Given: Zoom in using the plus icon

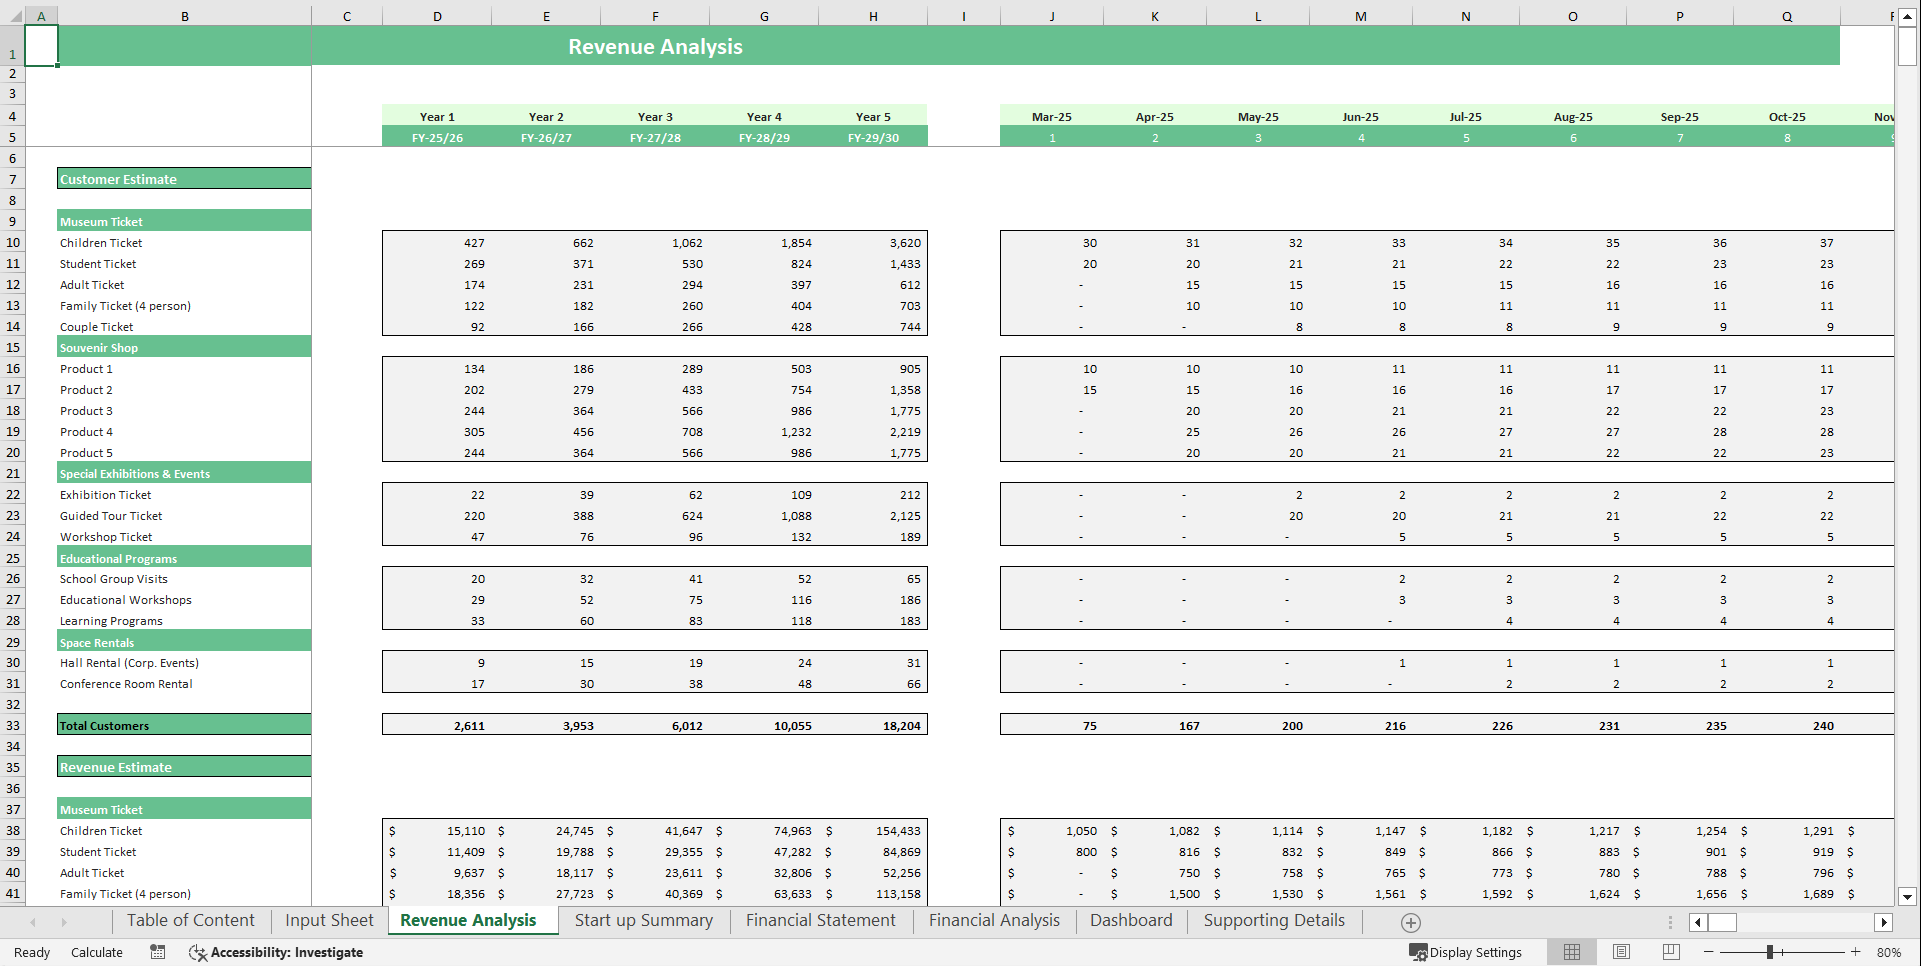Looking at the screenshot, I should click(x=1857, y=952).
